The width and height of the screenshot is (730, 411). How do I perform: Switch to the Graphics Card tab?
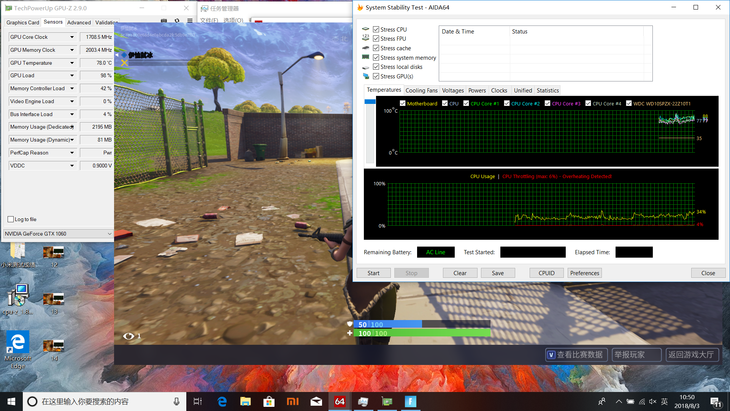[22, 22]
